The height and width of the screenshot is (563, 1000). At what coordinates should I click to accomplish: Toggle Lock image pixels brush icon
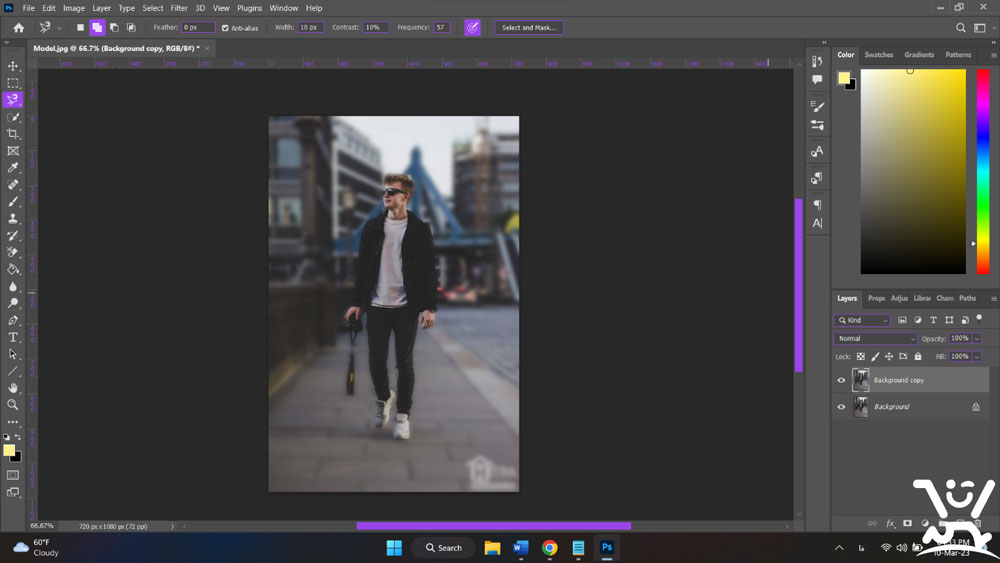point(875,356)
